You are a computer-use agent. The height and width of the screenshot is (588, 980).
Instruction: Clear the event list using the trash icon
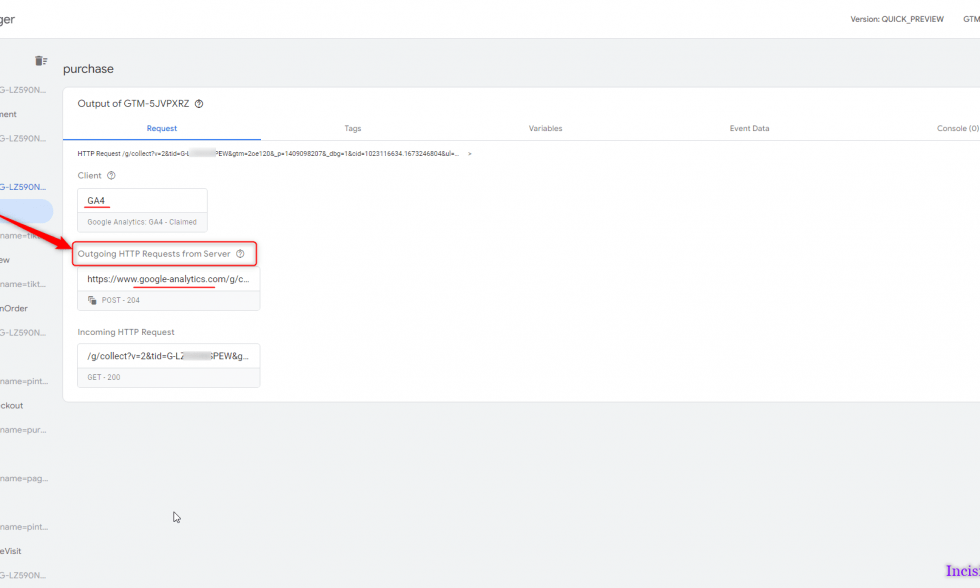pyautogui.click(x=40, y=60)
